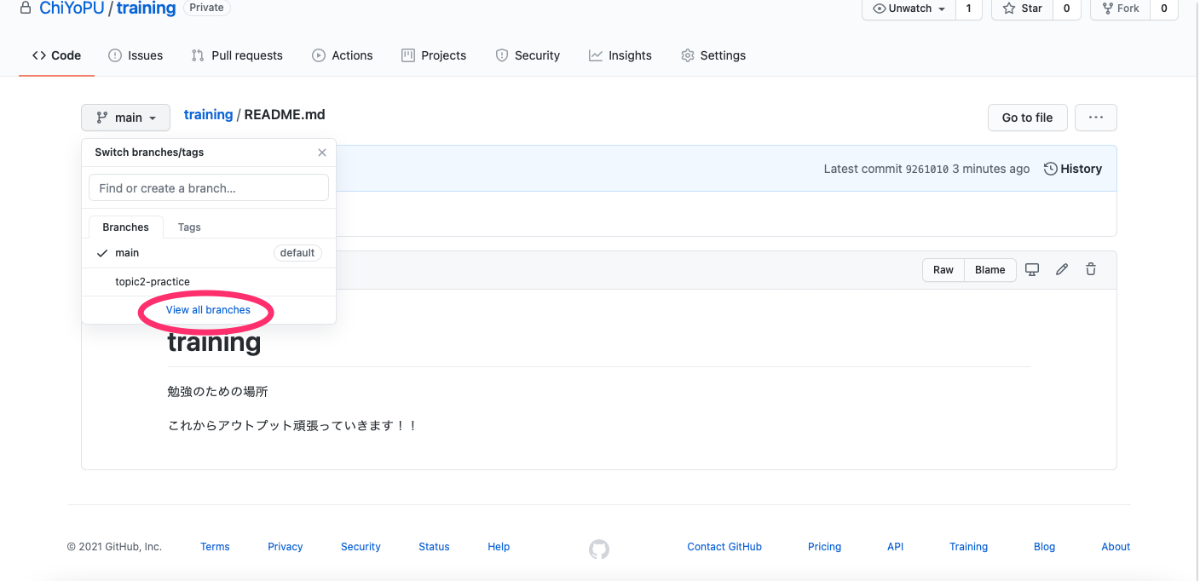Open Privacy footer link
The image size is (1200, 581).
pos(285,547)
